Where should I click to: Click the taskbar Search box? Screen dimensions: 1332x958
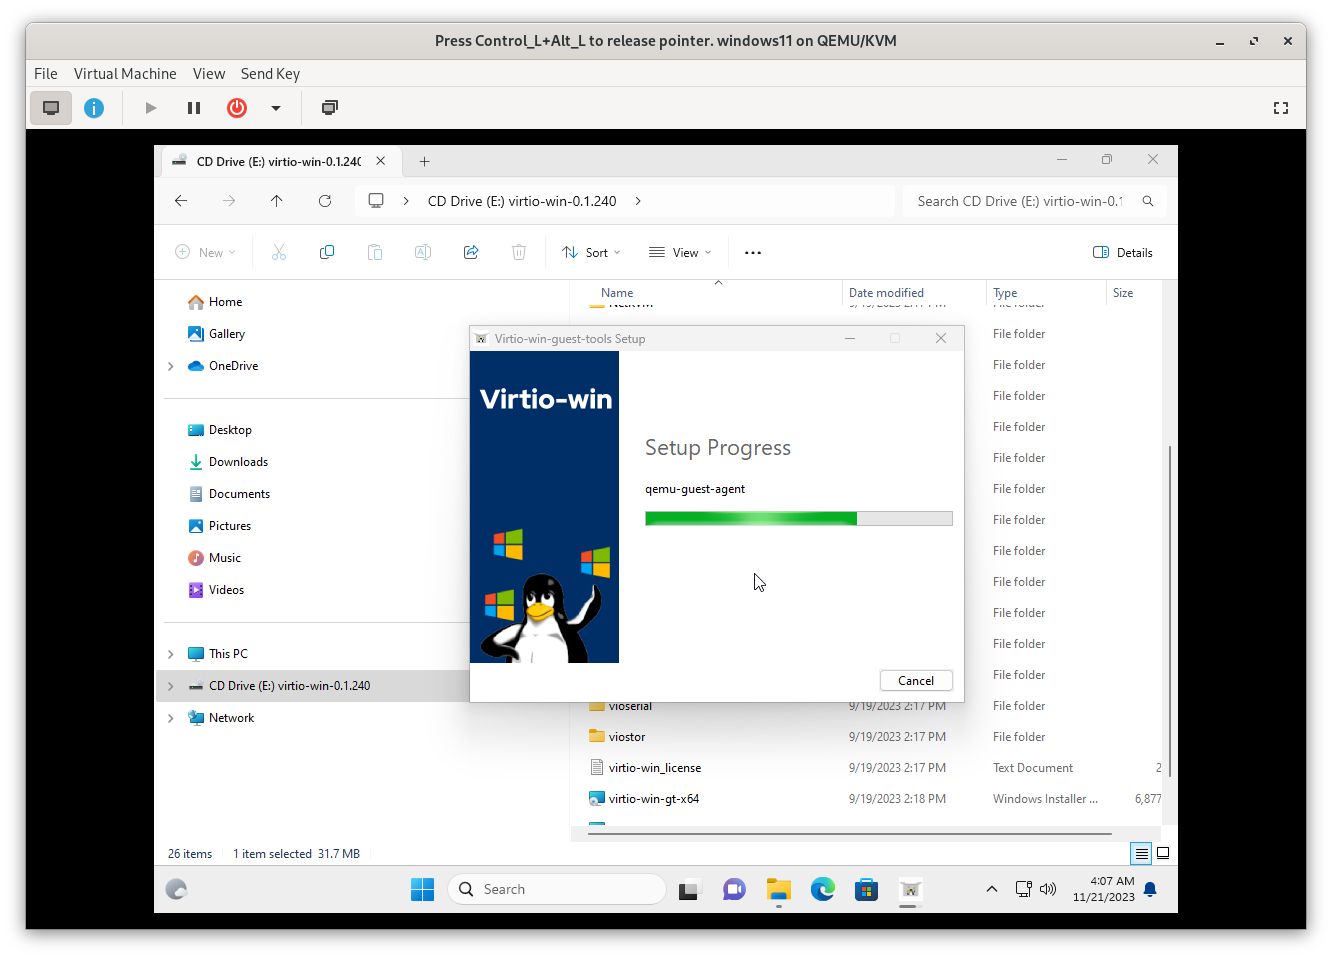pos(557,889)
